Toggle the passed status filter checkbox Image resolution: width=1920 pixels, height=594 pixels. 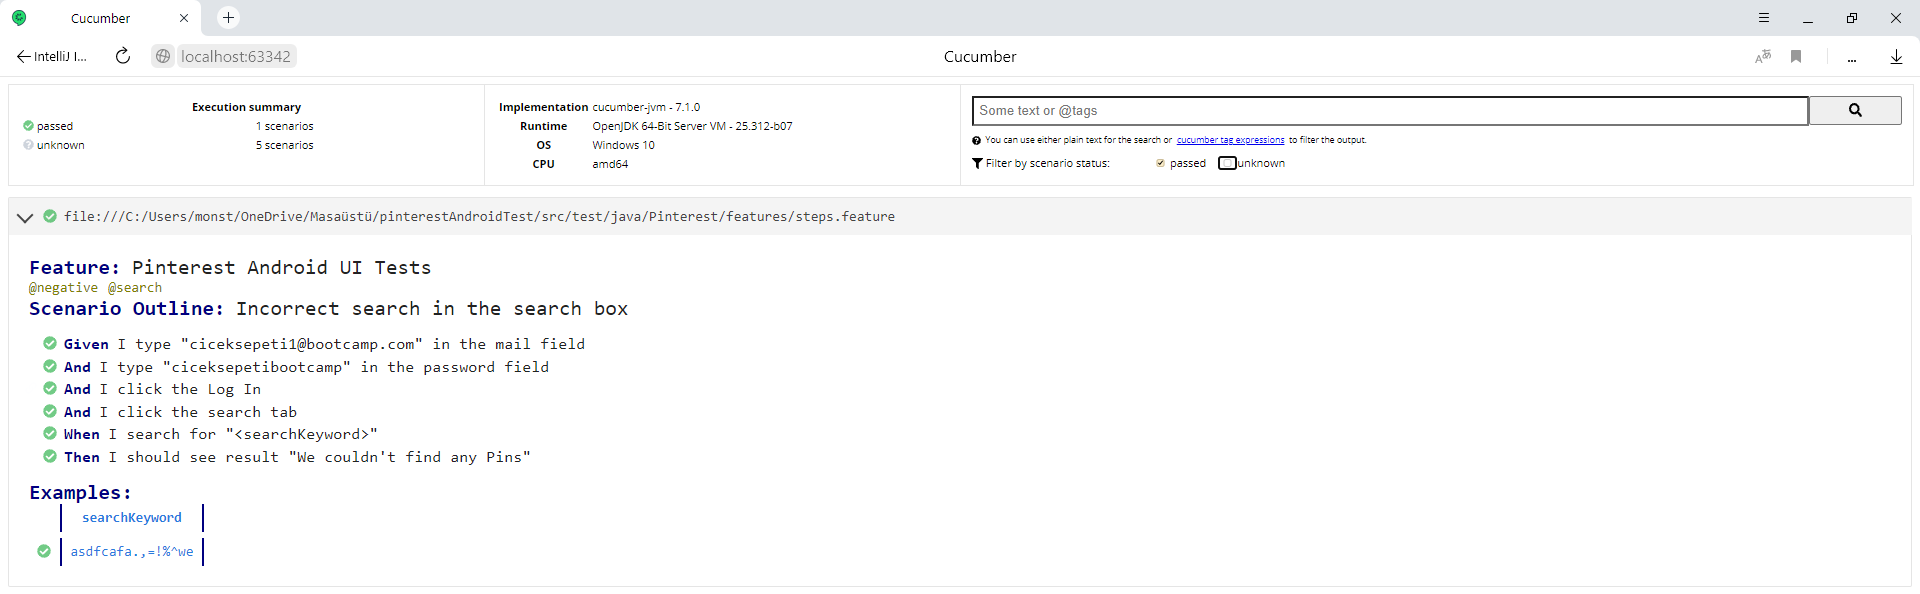click(1160, 163)
